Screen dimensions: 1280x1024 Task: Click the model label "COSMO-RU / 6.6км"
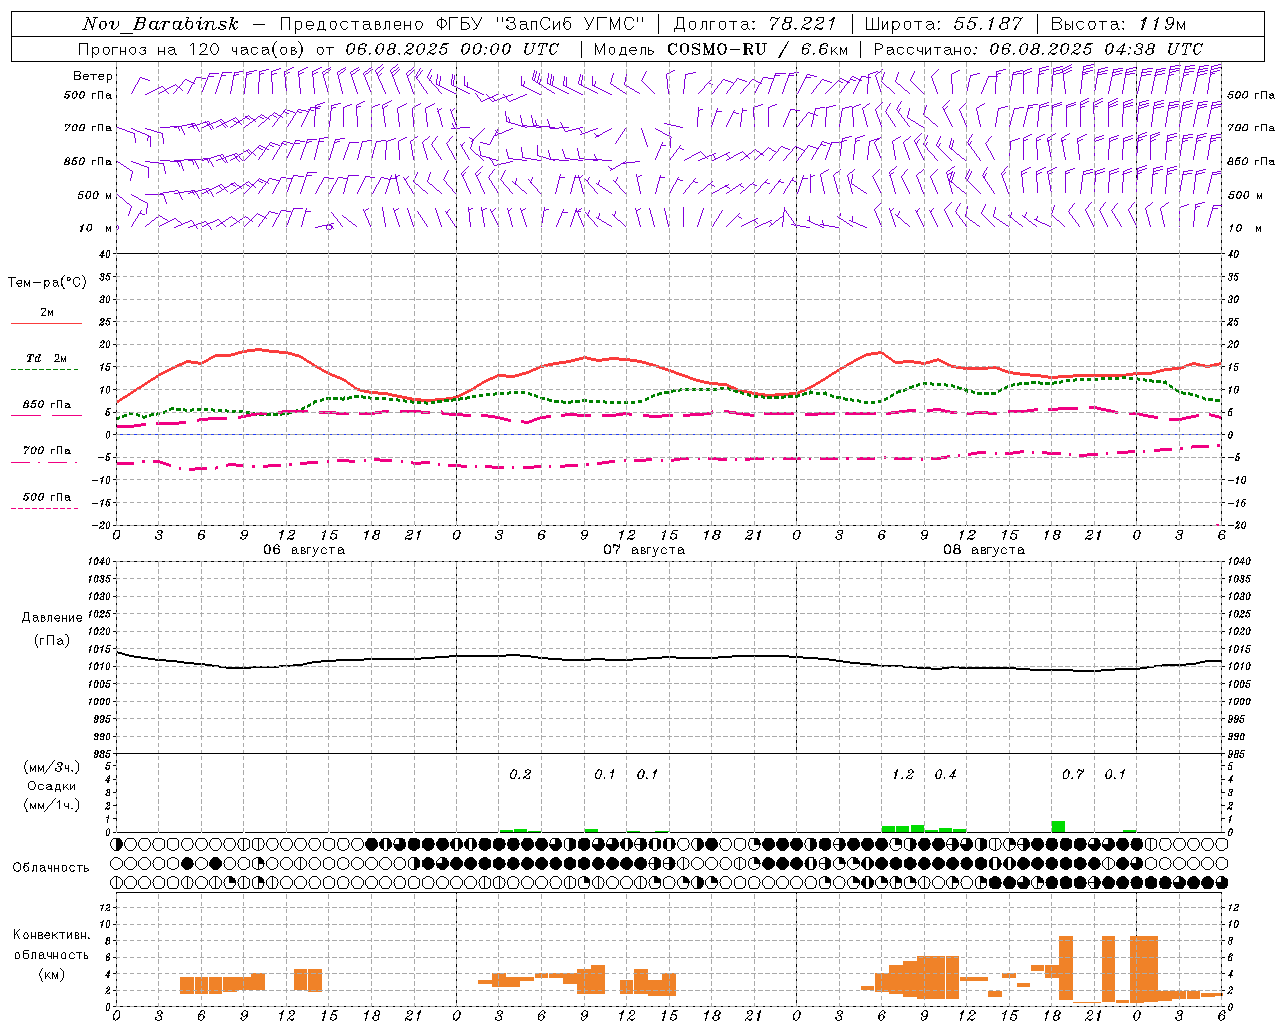(x=757, y=49)
